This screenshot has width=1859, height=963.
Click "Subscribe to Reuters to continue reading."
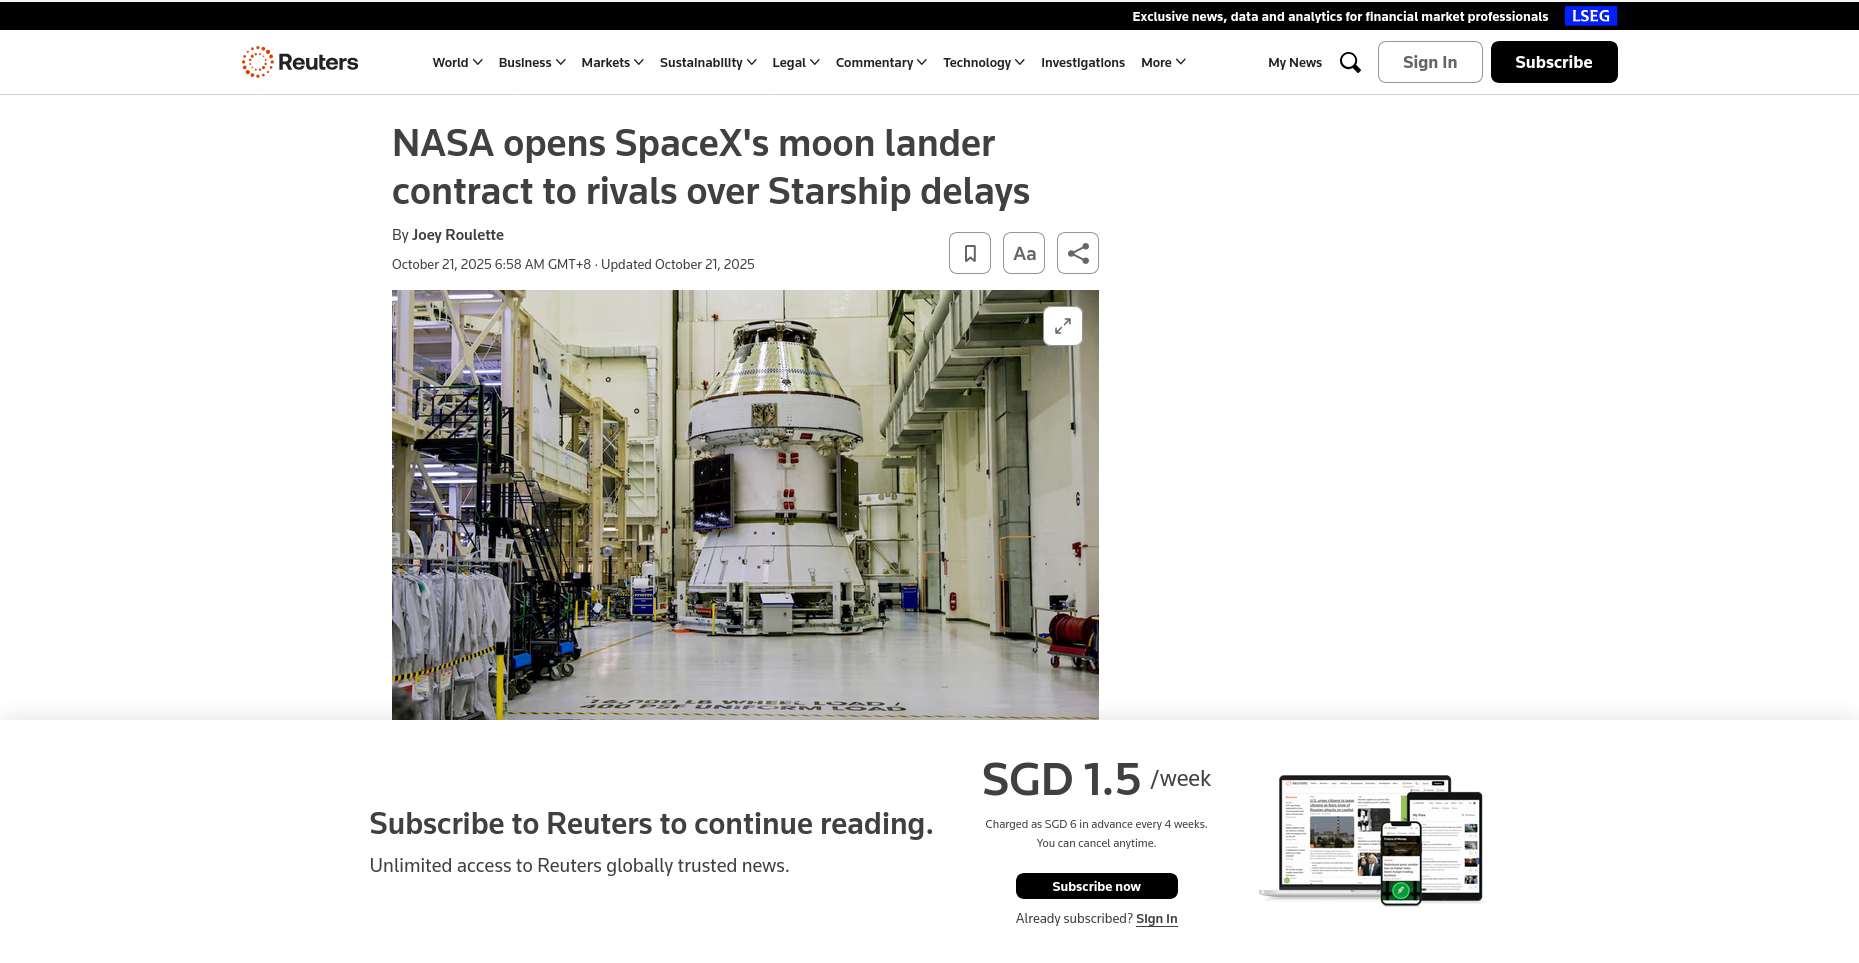(x=651, y=823)
